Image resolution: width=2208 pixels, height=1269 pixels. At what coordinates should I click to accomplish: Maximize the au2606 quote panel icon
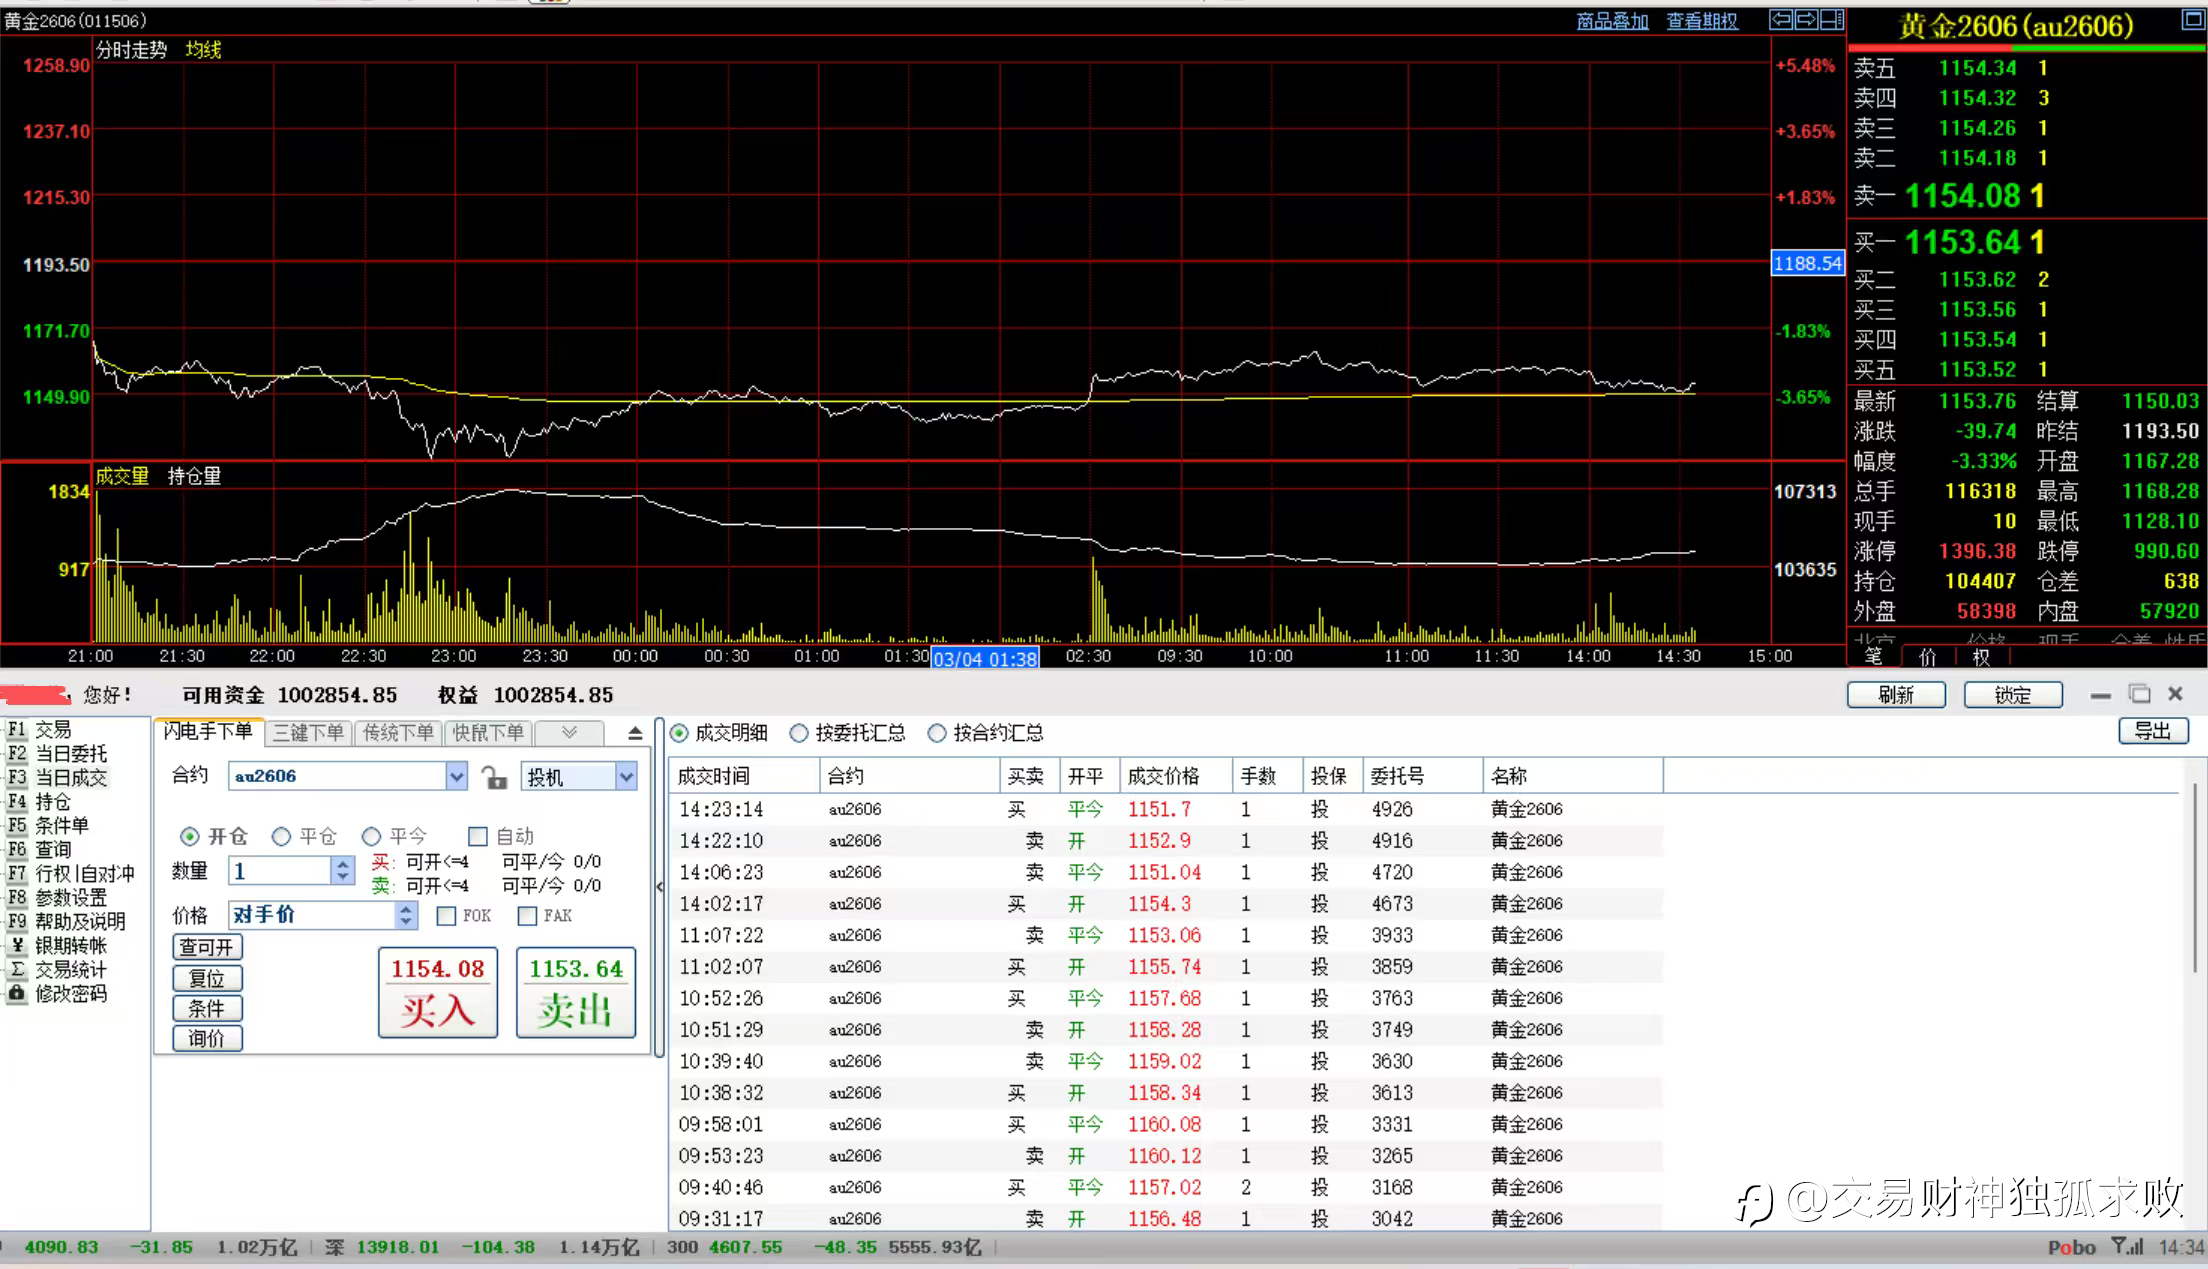[x=2192, y=20]
